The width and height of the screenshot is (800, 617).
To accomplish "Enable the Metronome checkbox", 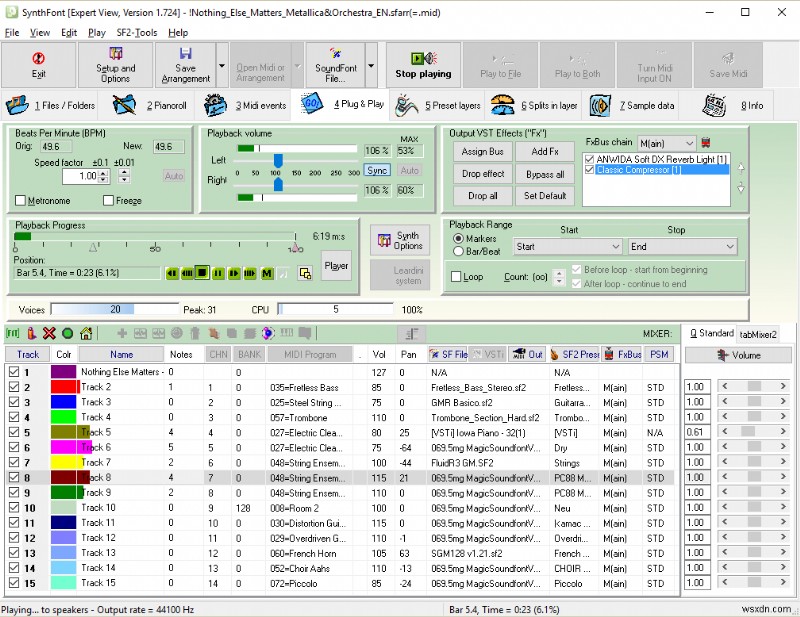I will [x=21, y=200].
